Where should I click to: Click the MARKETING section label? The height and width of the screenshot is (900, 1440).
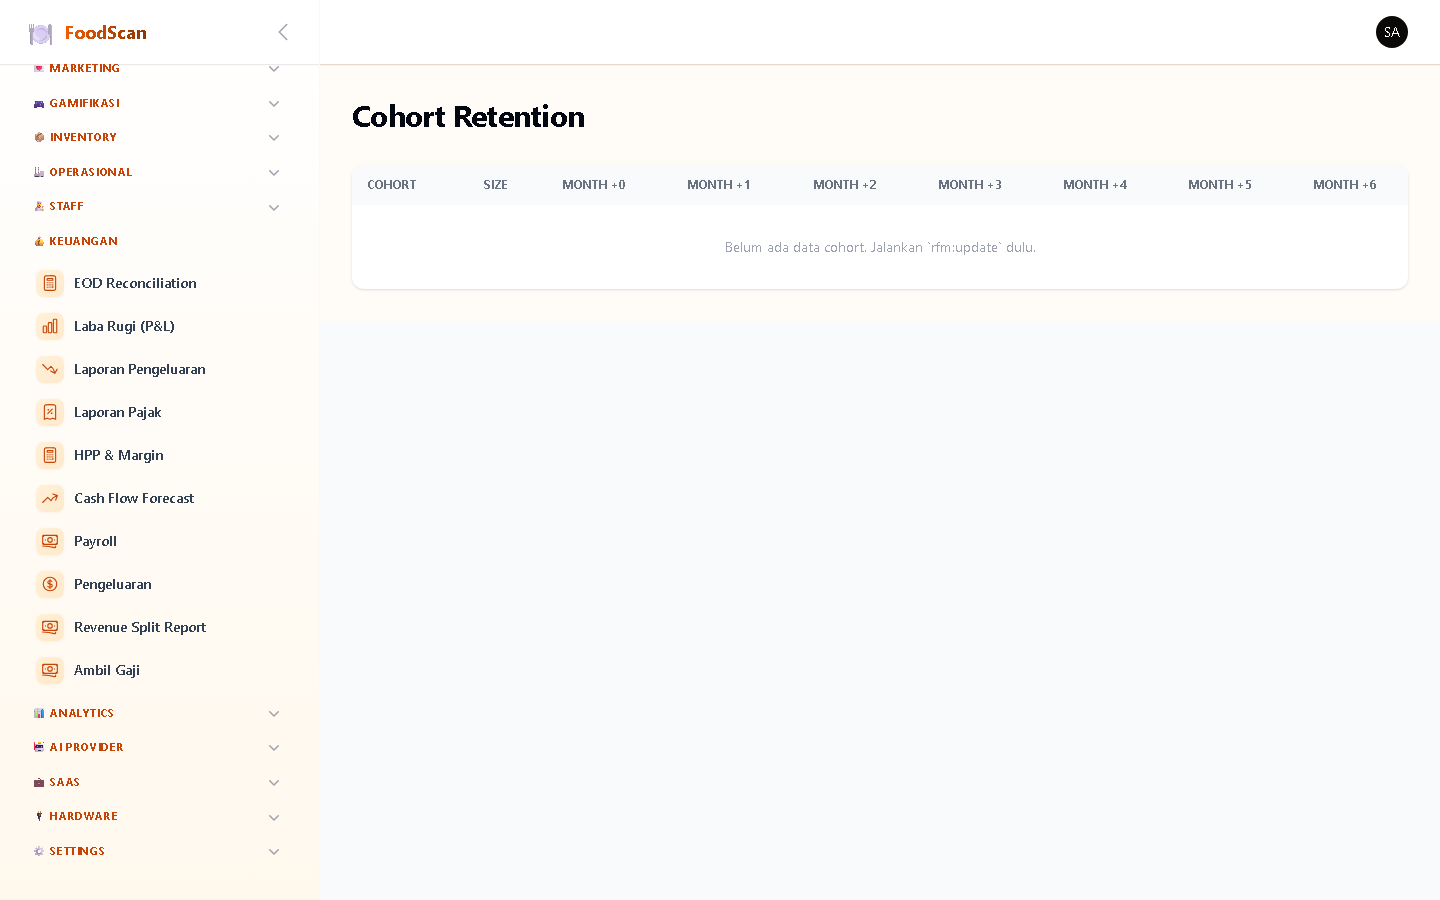tap(85, 68)
